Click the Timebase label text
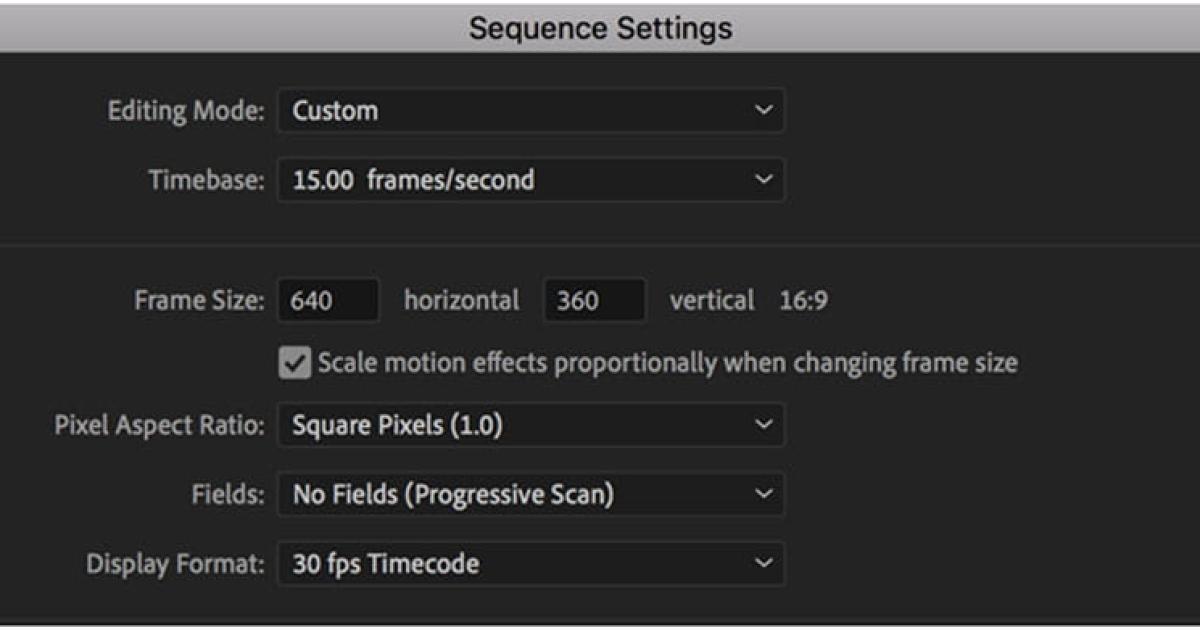 click(x=206, y=180)
